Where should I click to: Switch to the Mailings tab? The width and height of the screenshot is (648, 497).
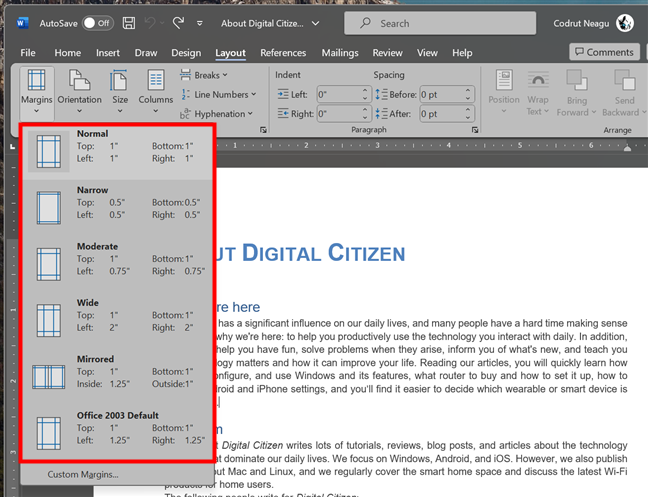[x=340, y=53]
